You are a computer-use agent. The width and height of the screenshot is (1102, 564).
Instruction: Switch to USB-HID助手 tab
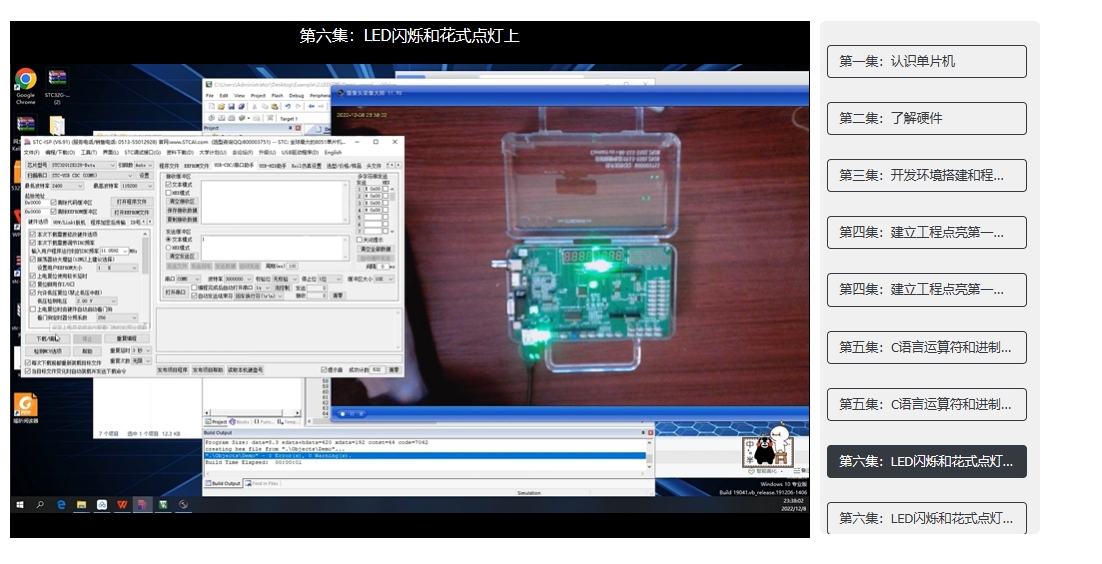[x=273, y=166]
